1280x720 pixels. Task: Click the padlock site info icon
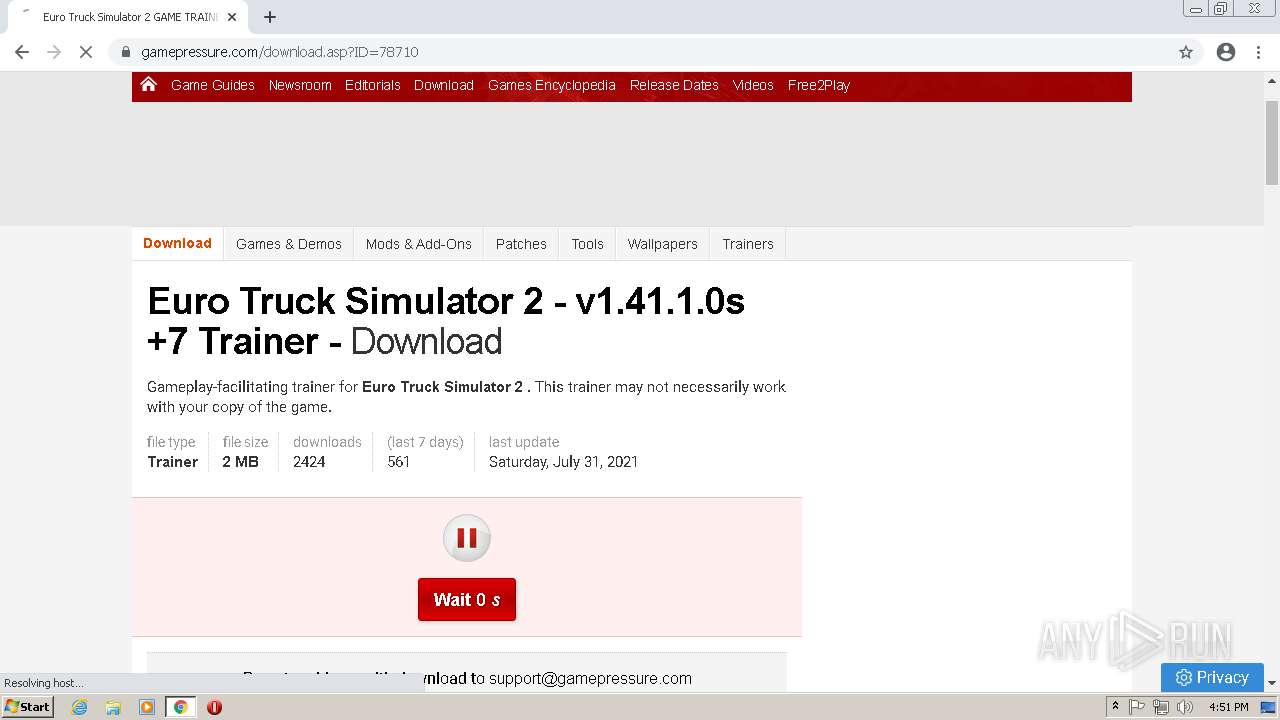coord(126,52)
